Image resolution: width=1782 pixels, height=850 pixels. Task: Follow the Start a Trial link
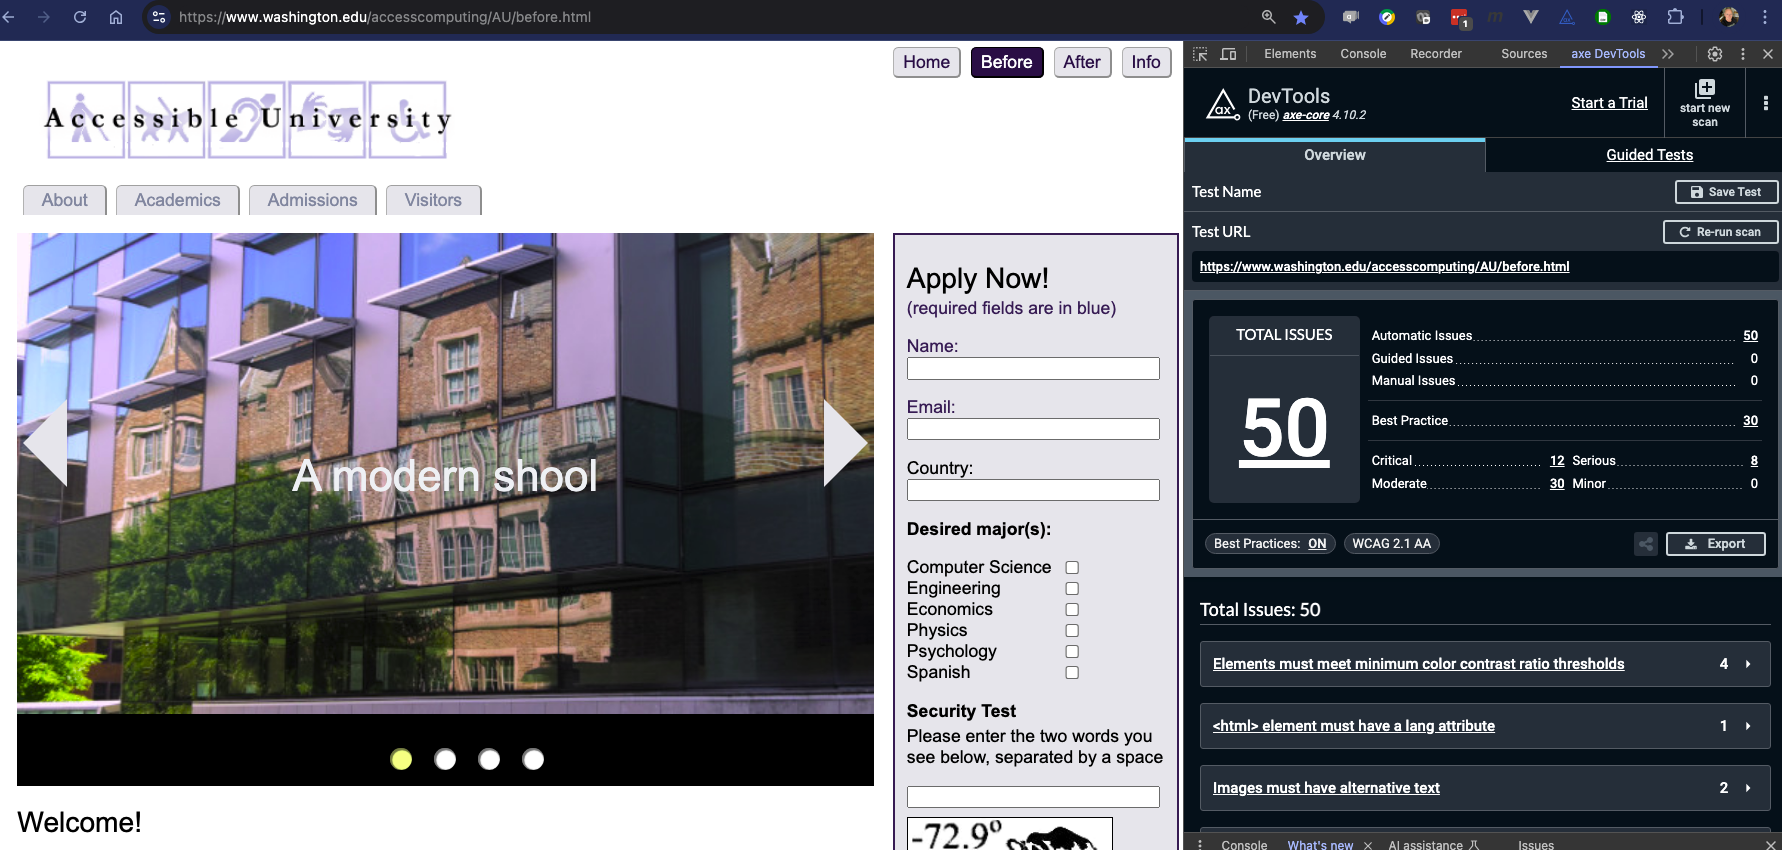[1609, 103]
